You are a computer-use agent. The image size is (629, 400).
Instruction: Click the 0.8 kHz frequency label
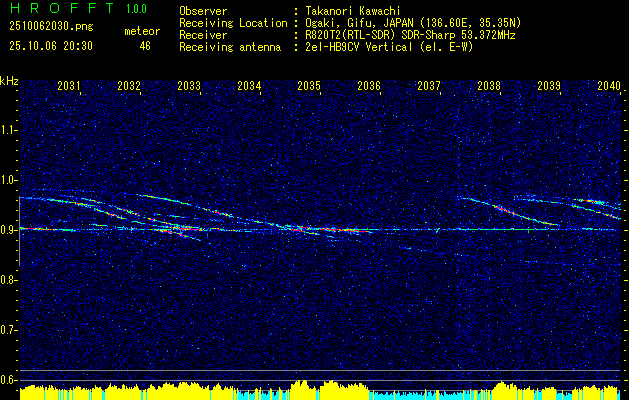pyautogui.click(x=8, y=280)
